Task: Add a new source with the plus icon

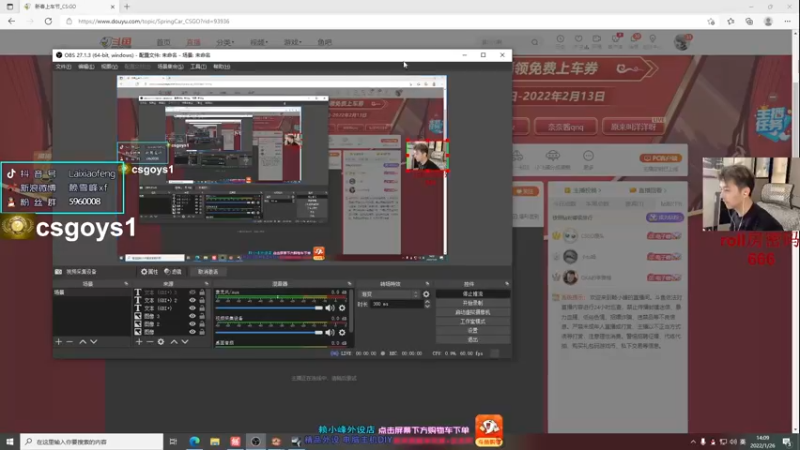Action: click(139, 342)
